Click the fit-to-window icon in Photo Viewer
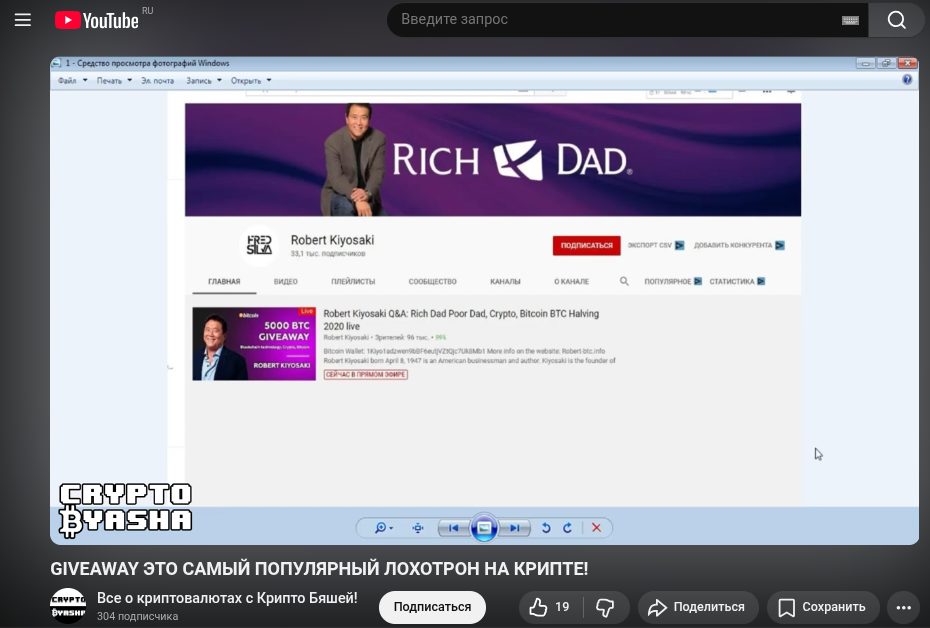Image resolution: width=930 pixels, height=628 pixels. coord(416,527)
